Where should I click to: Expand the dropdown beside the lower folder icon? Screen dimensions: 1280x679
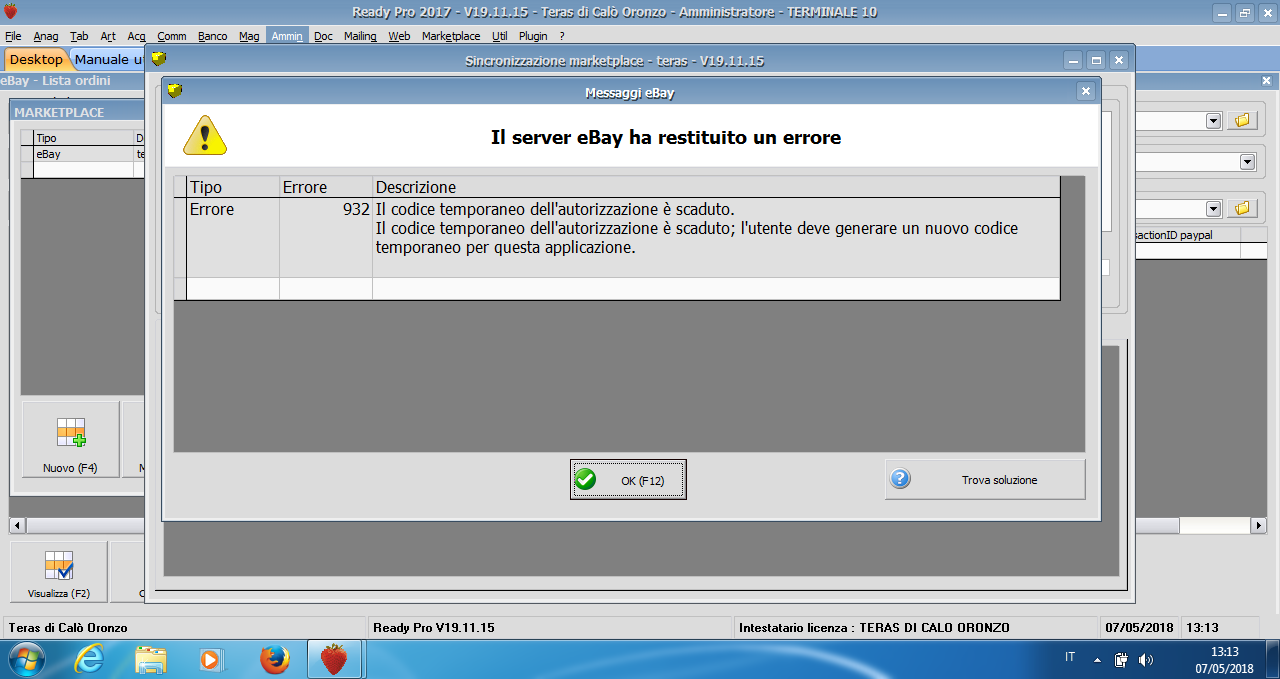coord(1214,208)
